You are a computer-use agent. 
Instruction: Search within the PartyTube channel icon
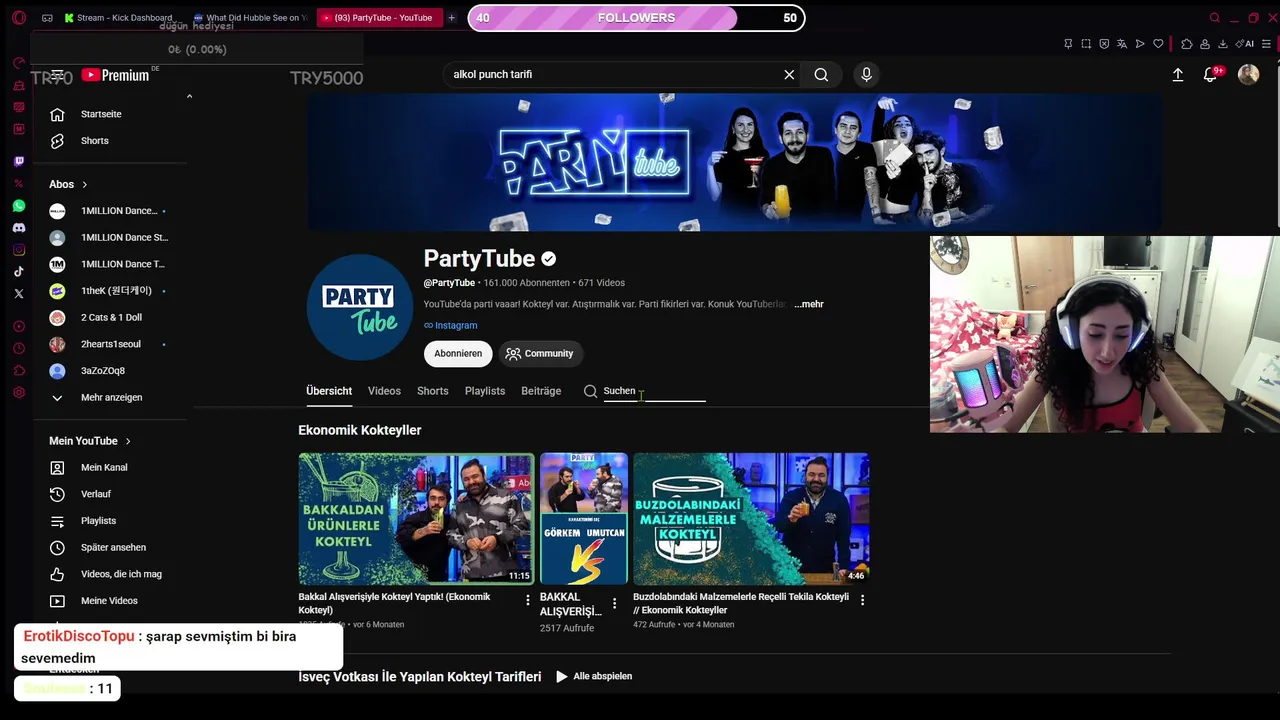(590, 391)
